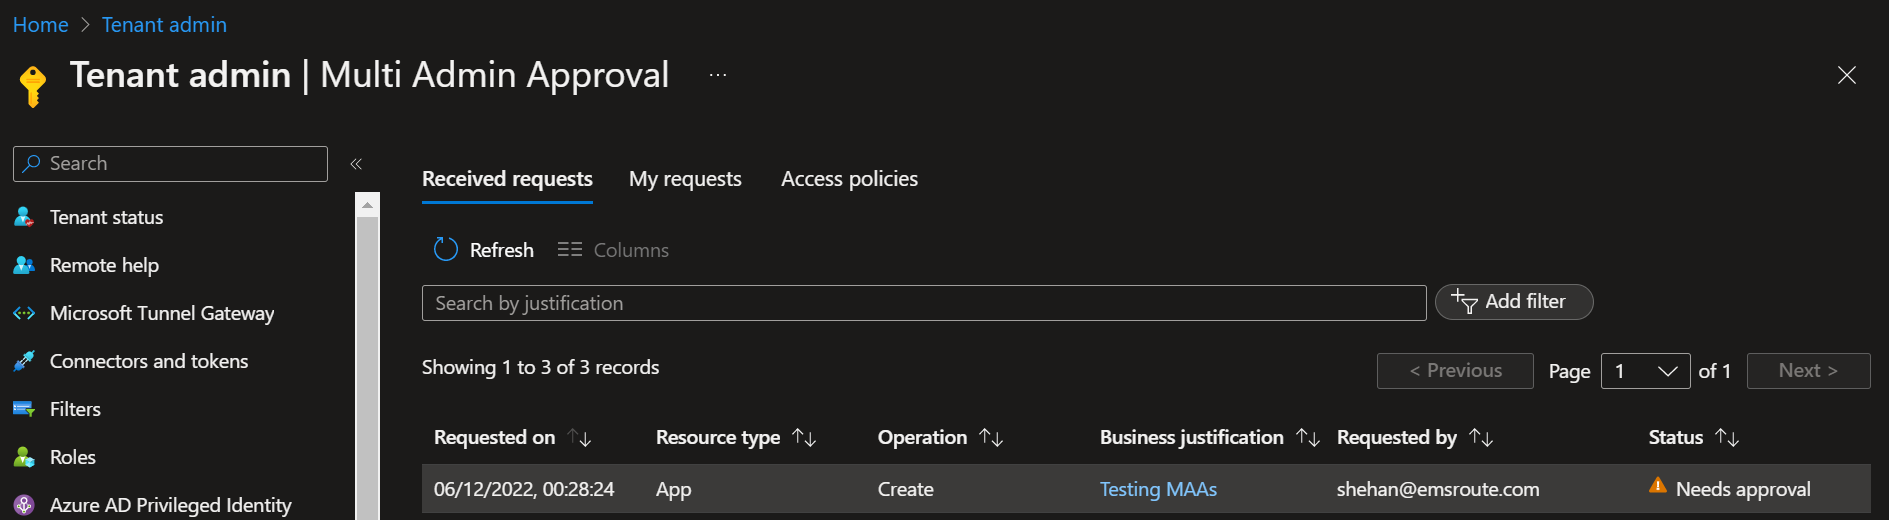The width and height of the screenshot is (1889, 520).
Task: Open Microsoft Tunnel Gateway icon
Action: [24, 313]
